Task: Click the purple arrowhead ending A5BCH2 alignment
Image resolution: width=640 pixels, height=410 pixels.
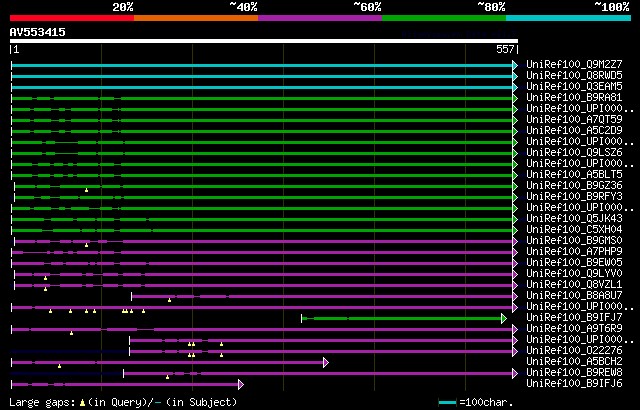Action: tap(326, 362)
